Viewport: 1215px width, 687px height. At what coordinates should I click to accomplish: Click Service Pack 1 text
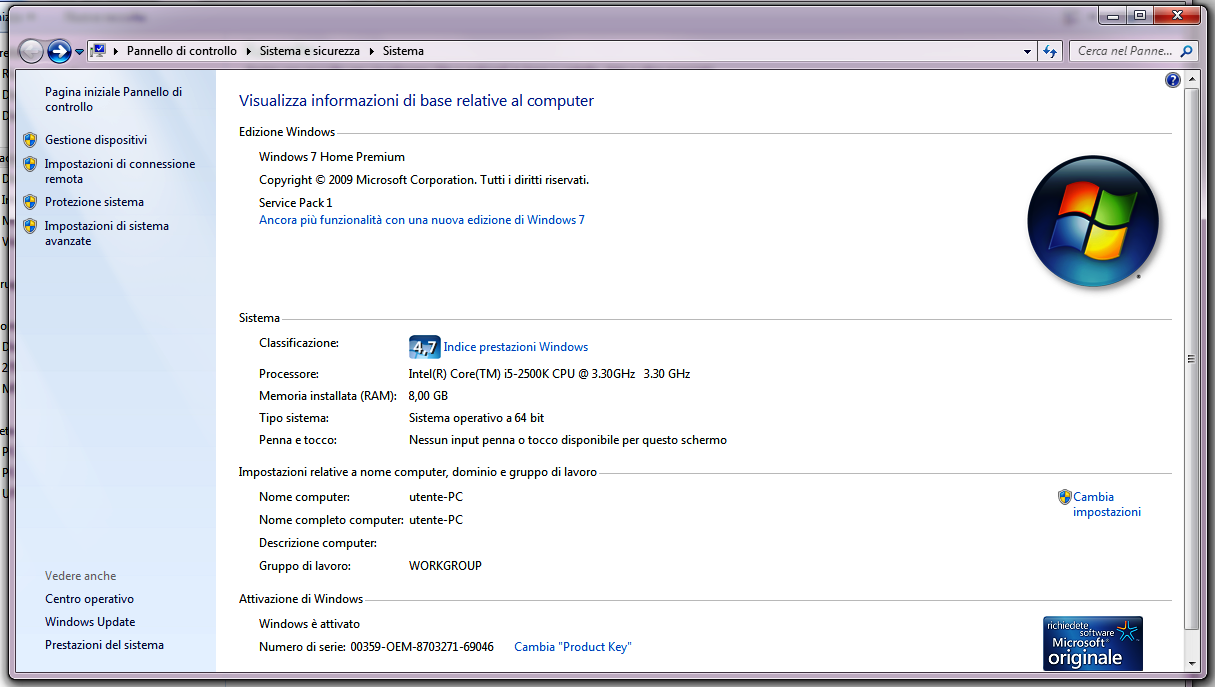295,203
